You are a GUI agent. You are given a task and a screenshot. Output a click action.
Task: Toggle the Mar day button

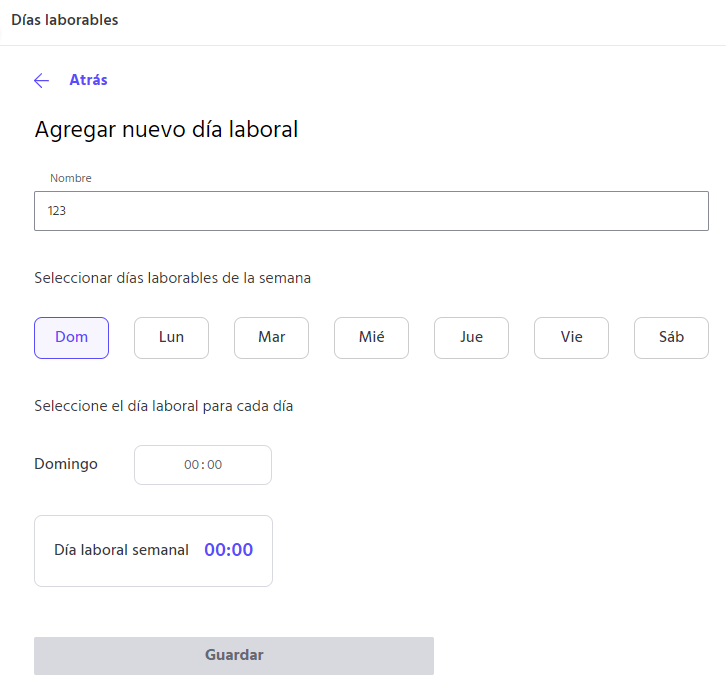point(271,338)
